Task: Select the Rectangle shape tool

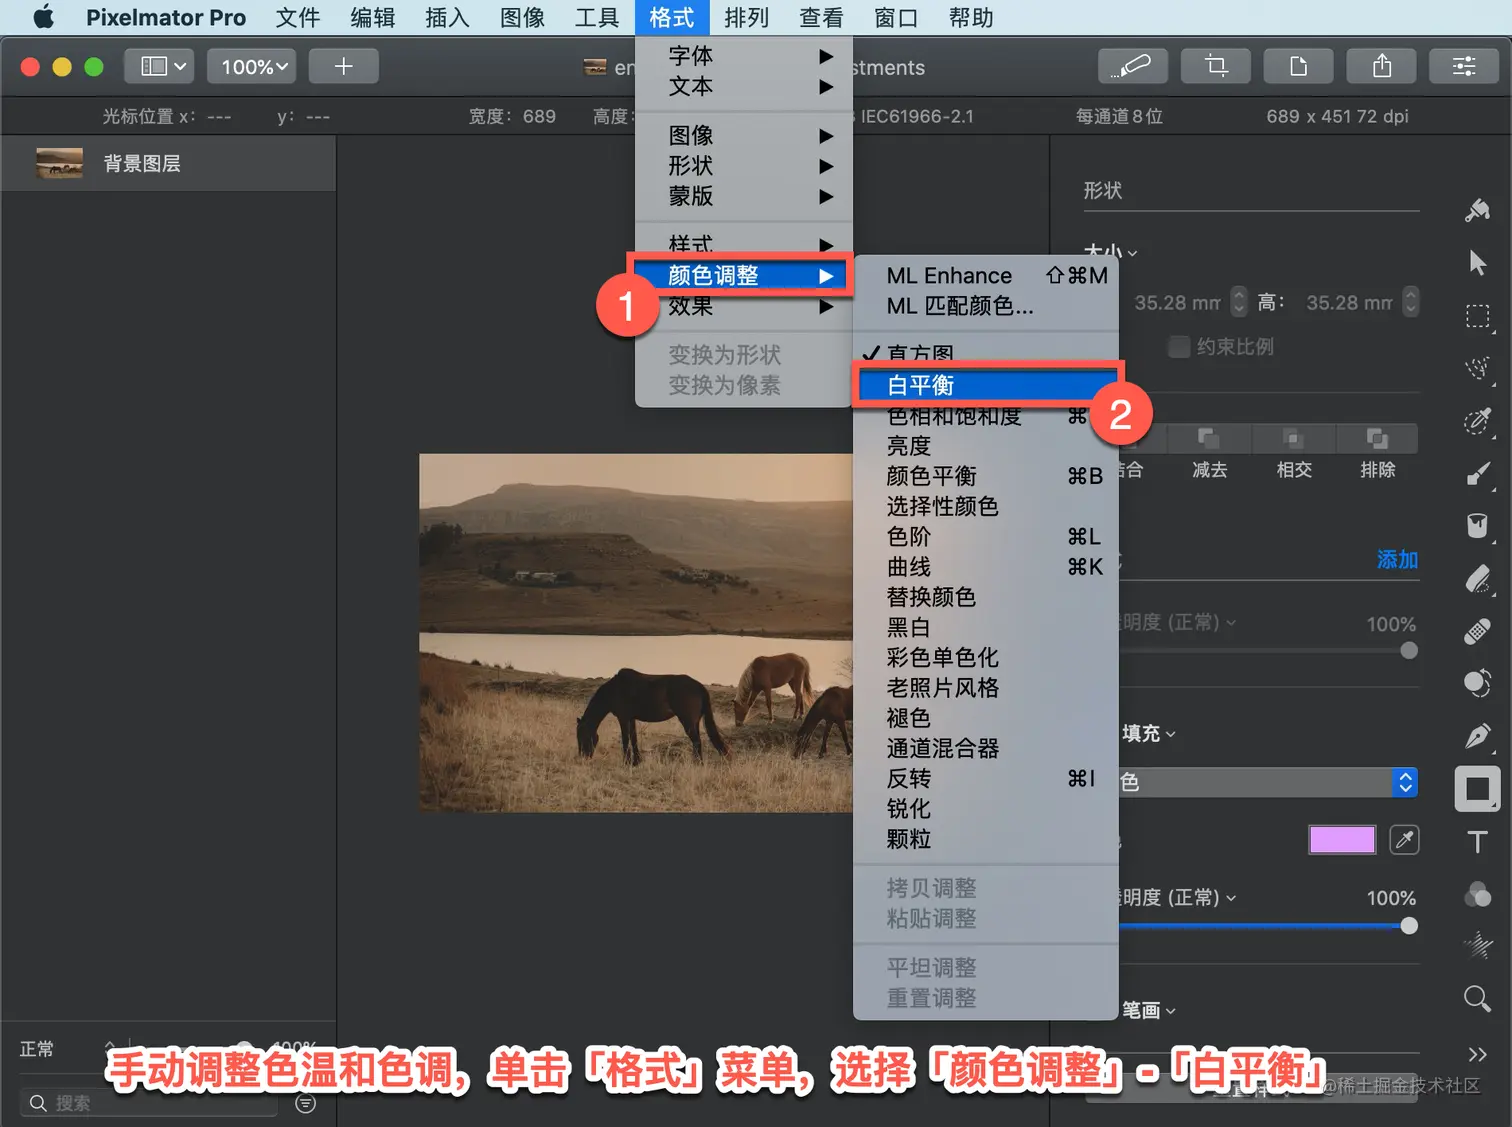Action: pos(1477,790)
